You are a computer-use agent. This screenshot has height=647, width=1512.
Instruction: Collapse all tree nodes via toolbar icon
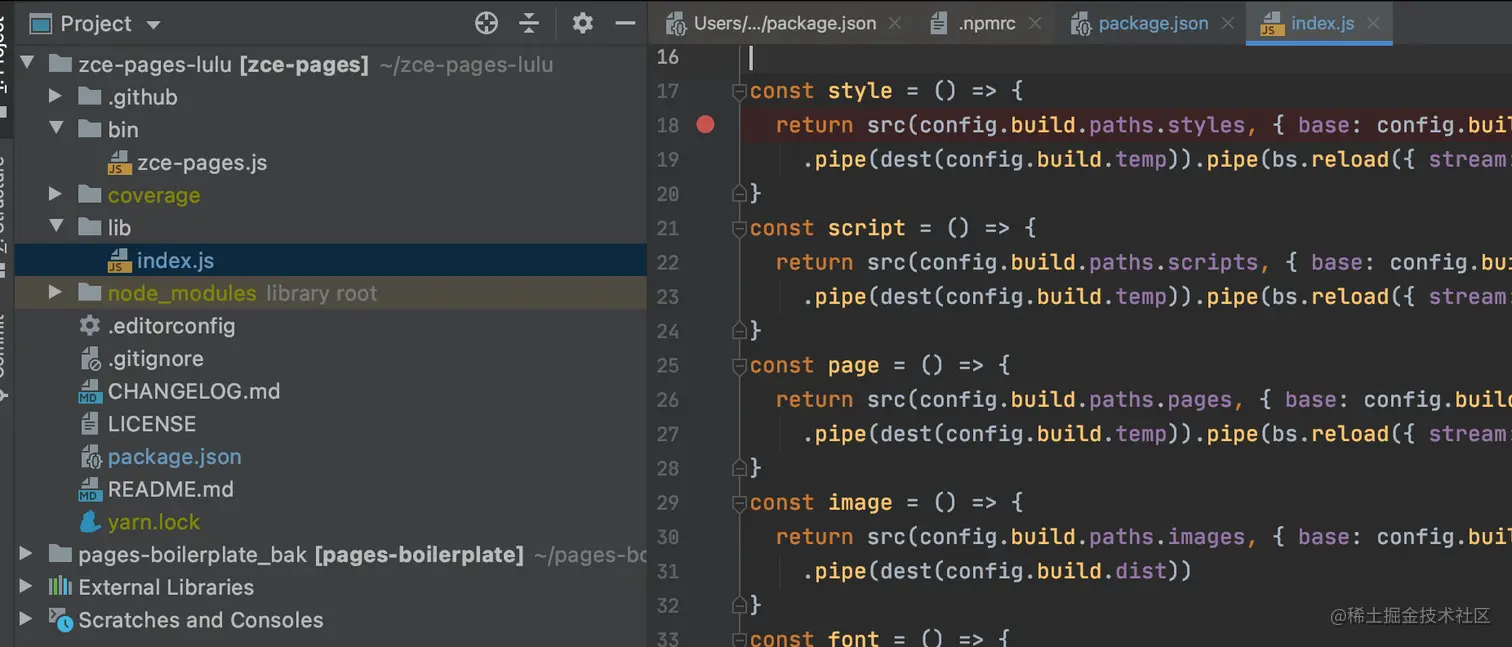[529, 23]
